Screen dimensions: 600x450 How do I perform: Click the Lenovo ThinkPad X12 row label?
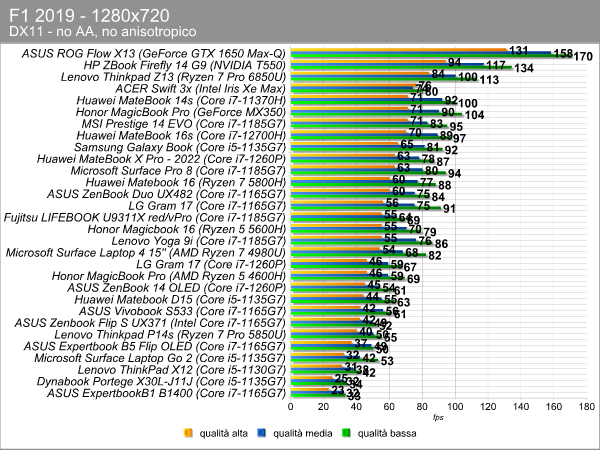point(182,370)
